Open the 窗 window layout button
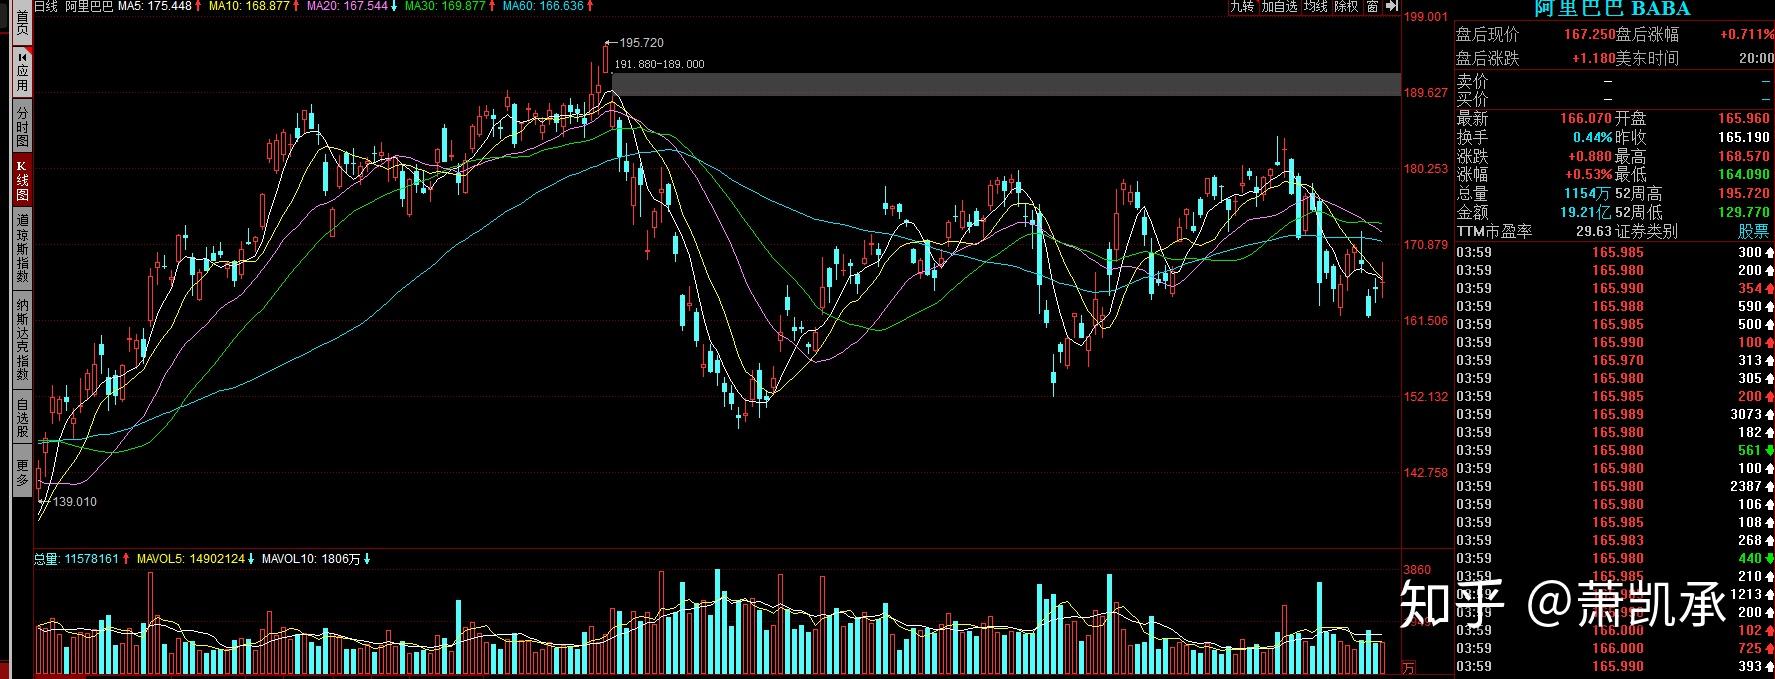Viewport: 1775px width, 679px height. click(x=1373, y=6)
